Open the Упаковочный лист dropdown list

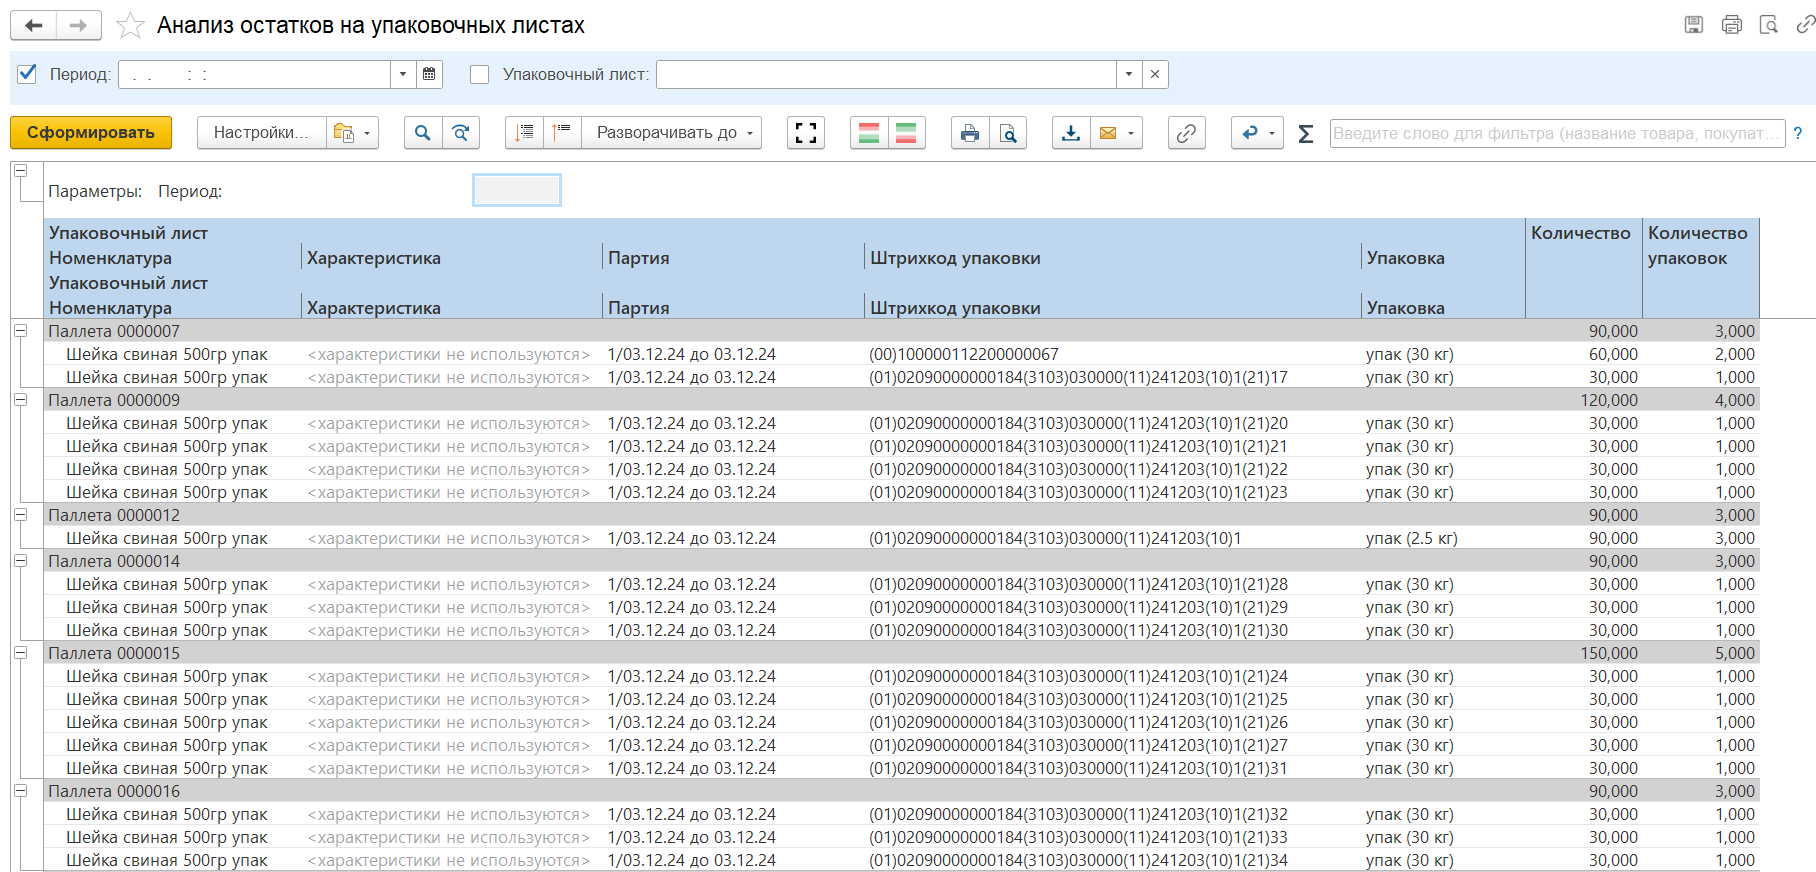tap(1129, 74)
